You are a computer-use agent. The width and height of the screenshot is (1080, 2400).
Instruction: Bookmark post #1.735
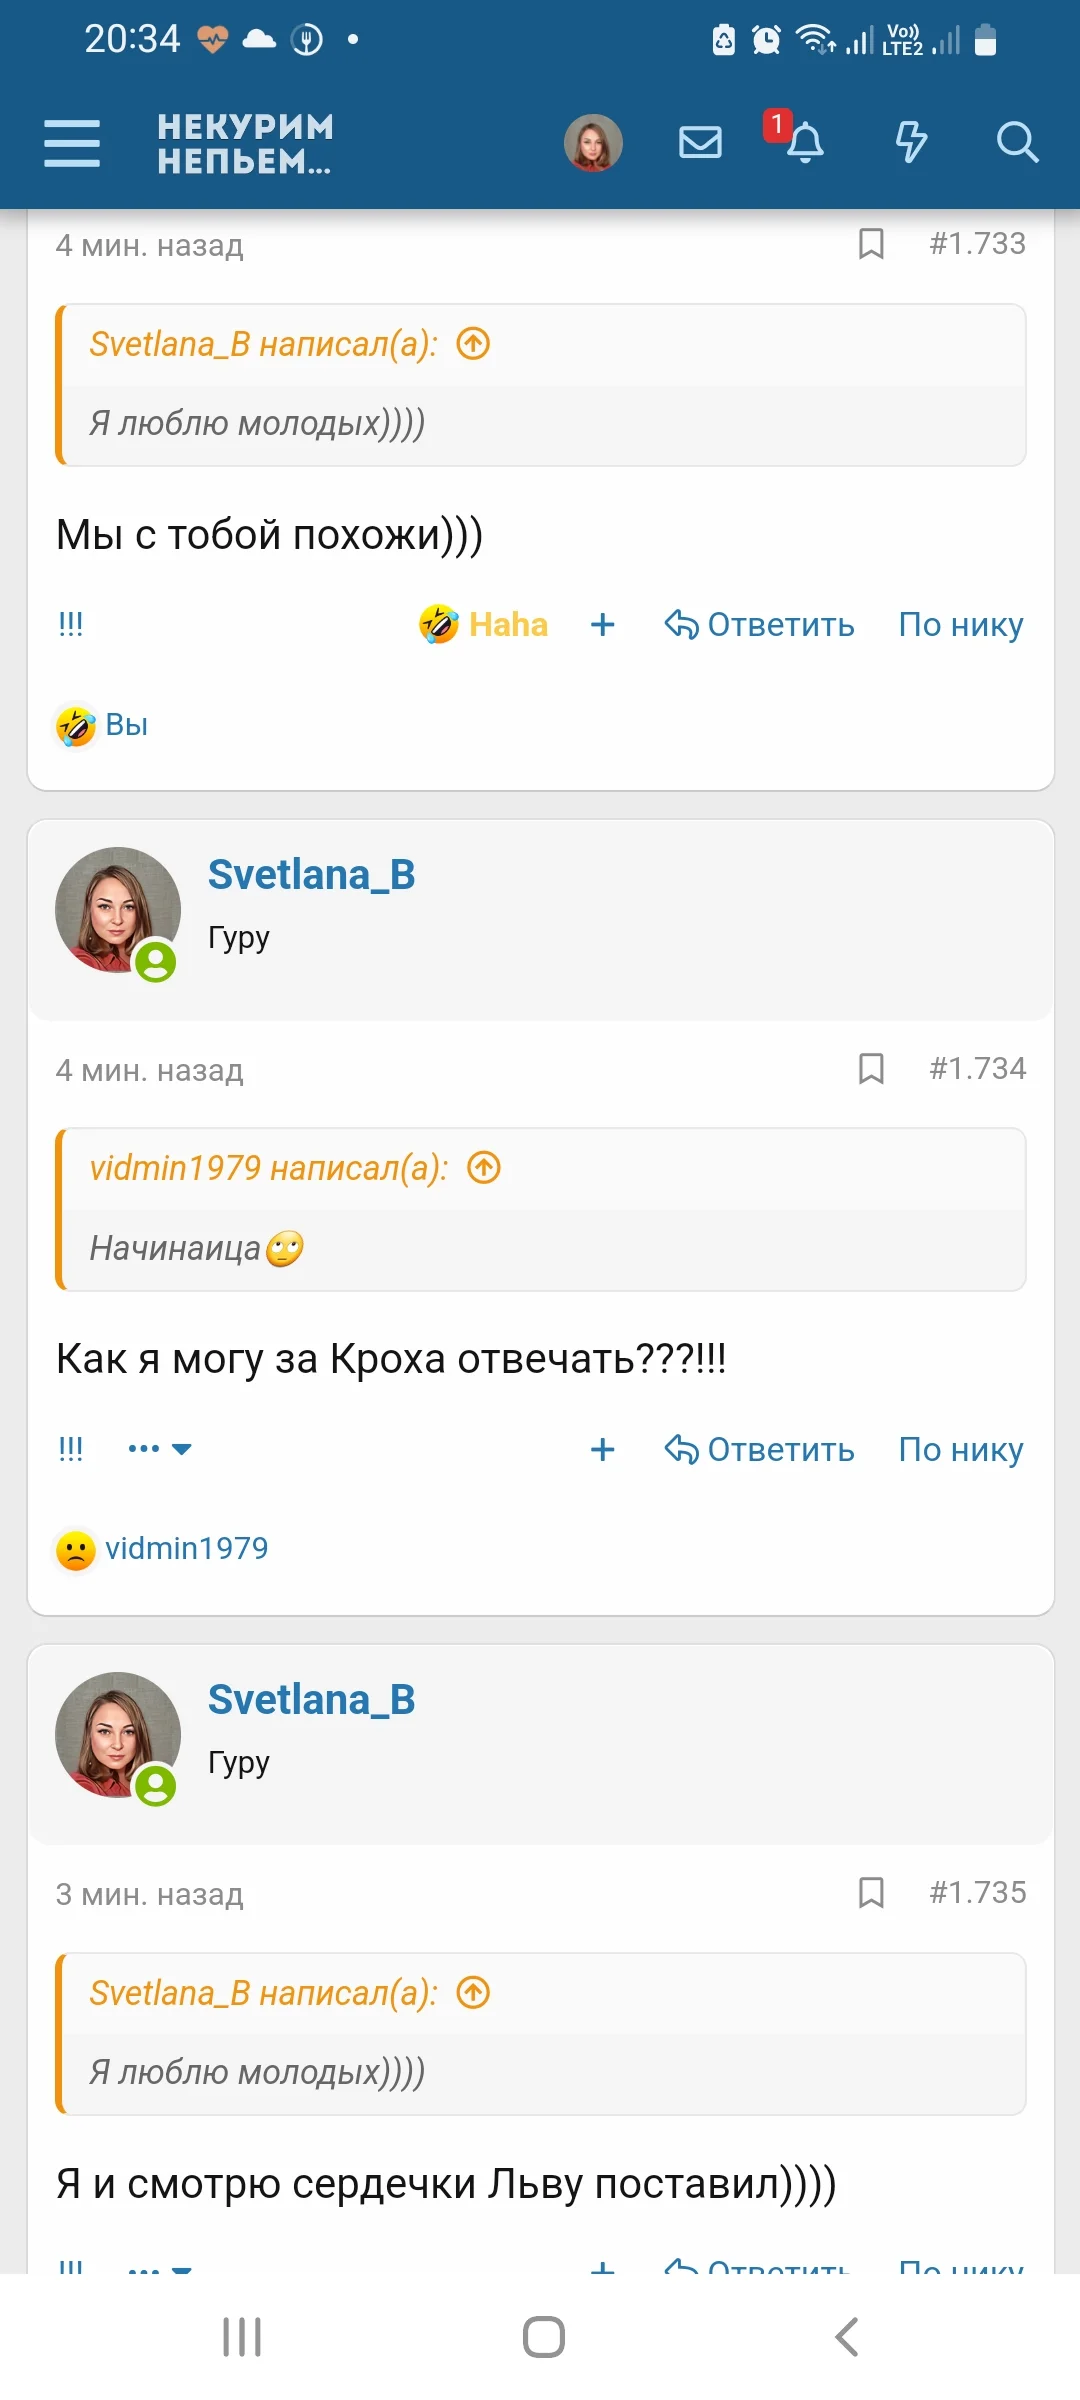871,1892
